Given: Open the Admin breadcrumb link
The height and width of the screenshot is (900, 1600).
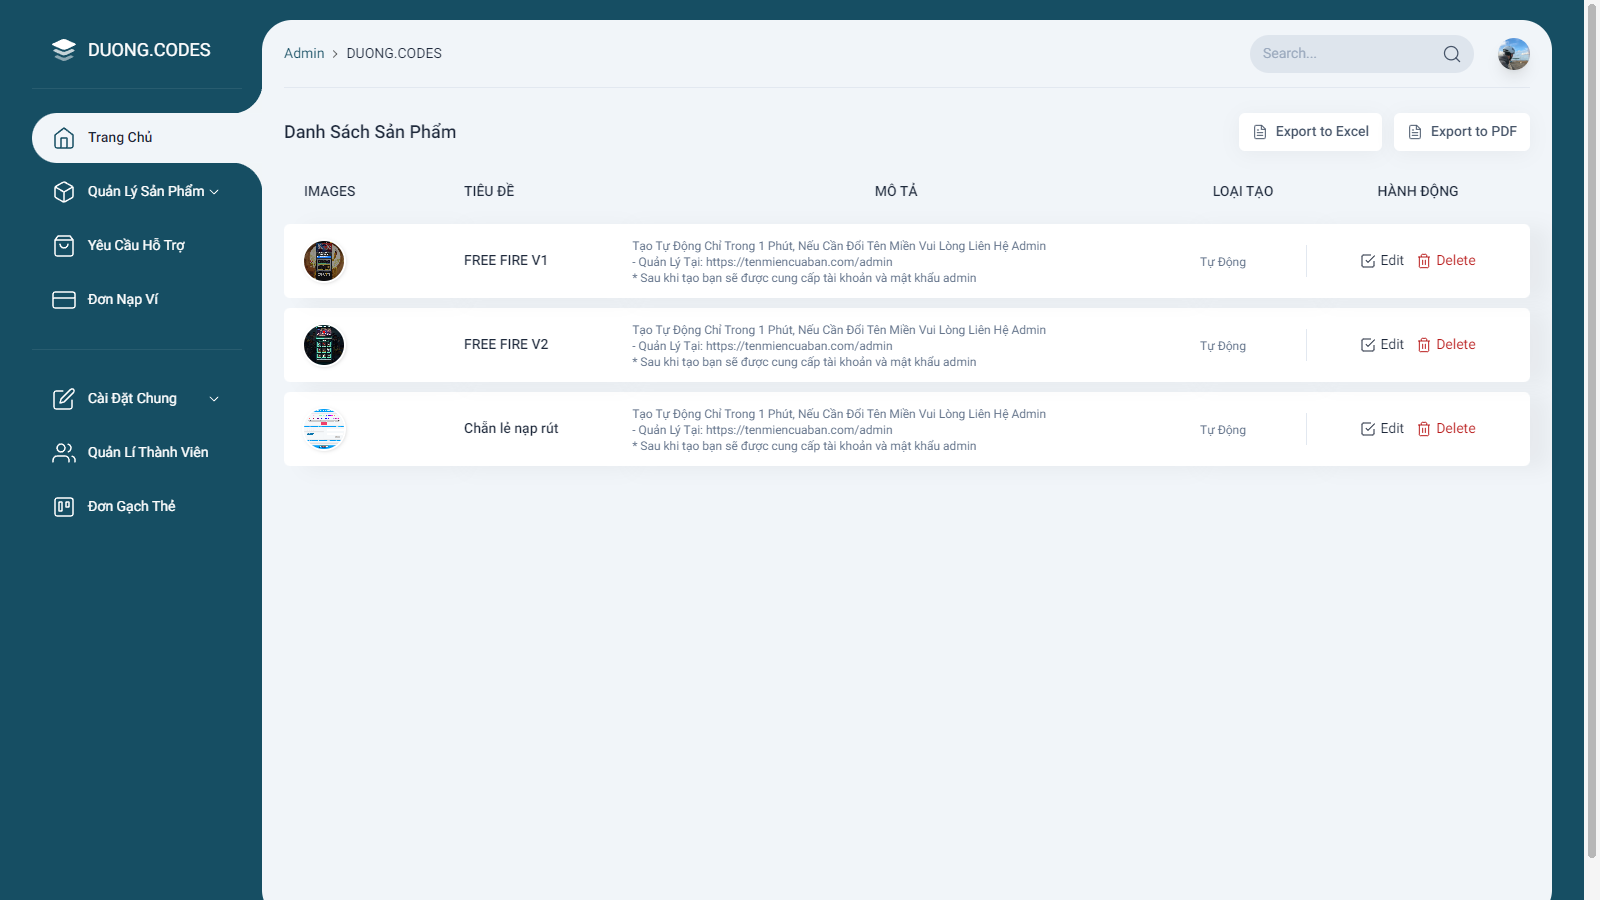Looking at the screenshot, I should (x=304, y=54).
